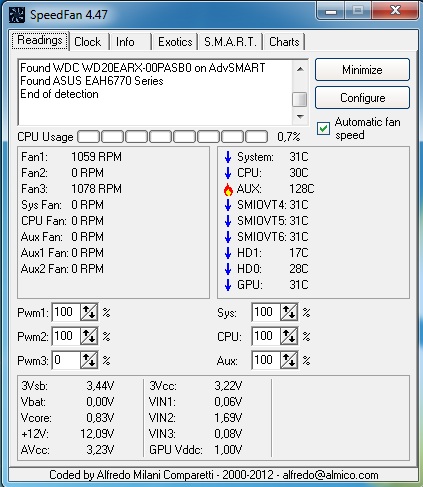Click the Configure button

coord(362,98)
